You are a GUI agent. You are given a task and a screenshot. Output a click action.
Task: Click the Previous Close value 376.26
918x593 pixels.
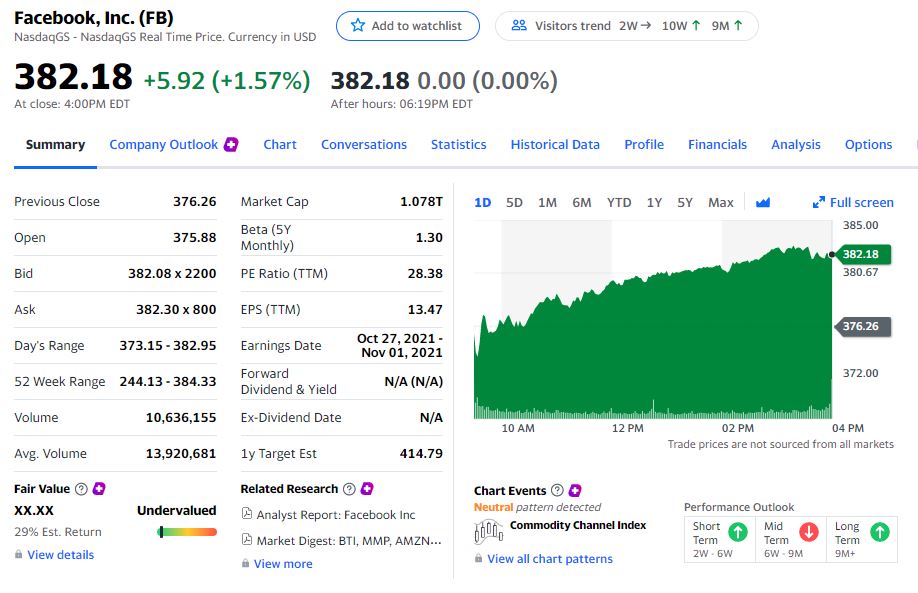tap(194, 201)
